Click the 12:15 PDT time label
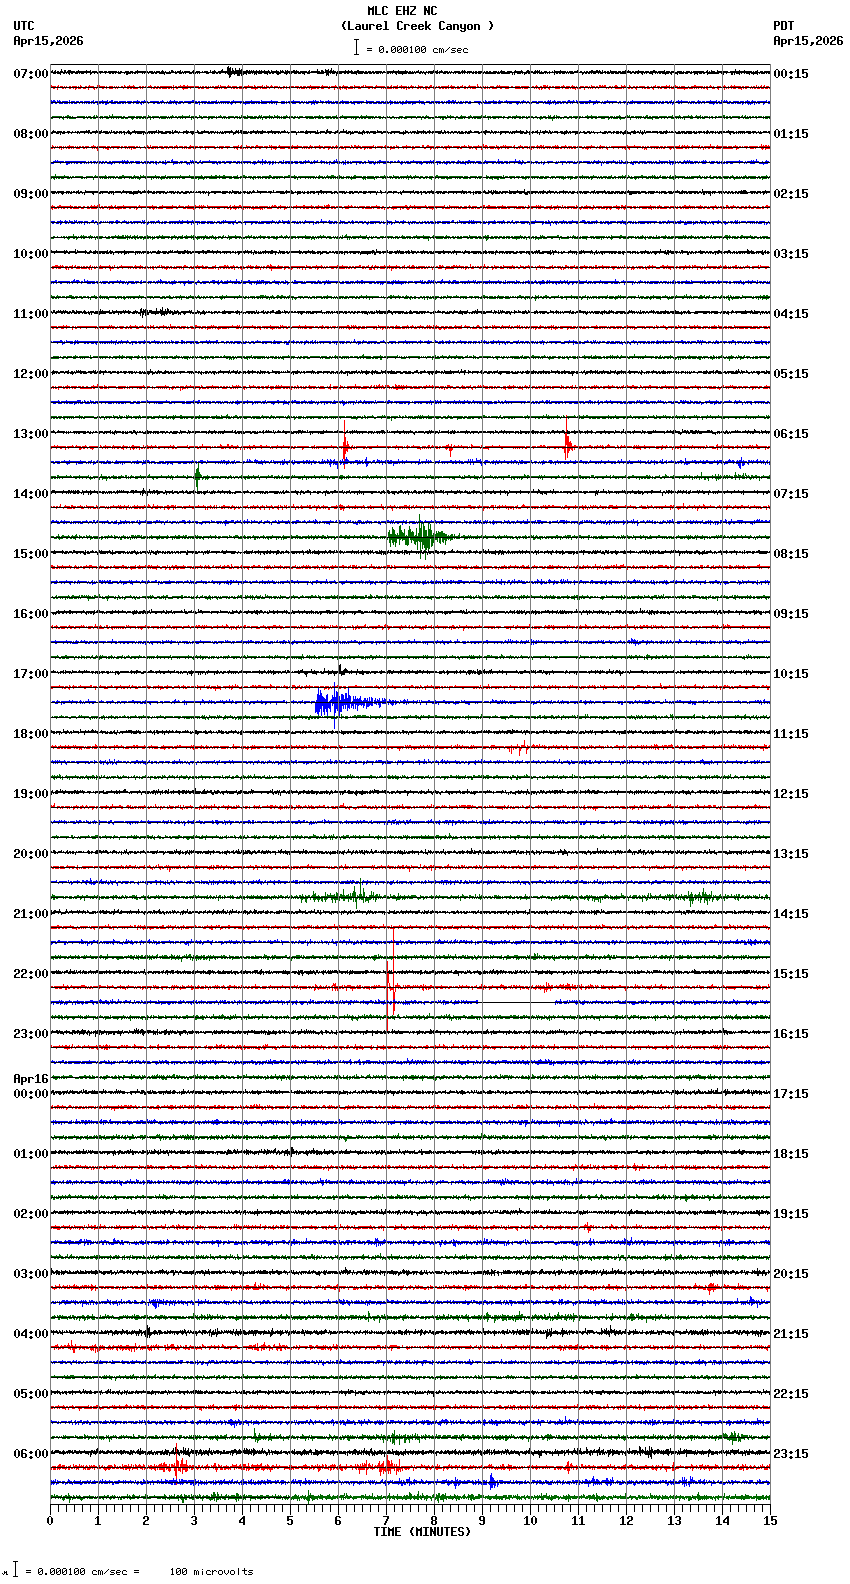 pyautogui.click(x=791, y=794)
